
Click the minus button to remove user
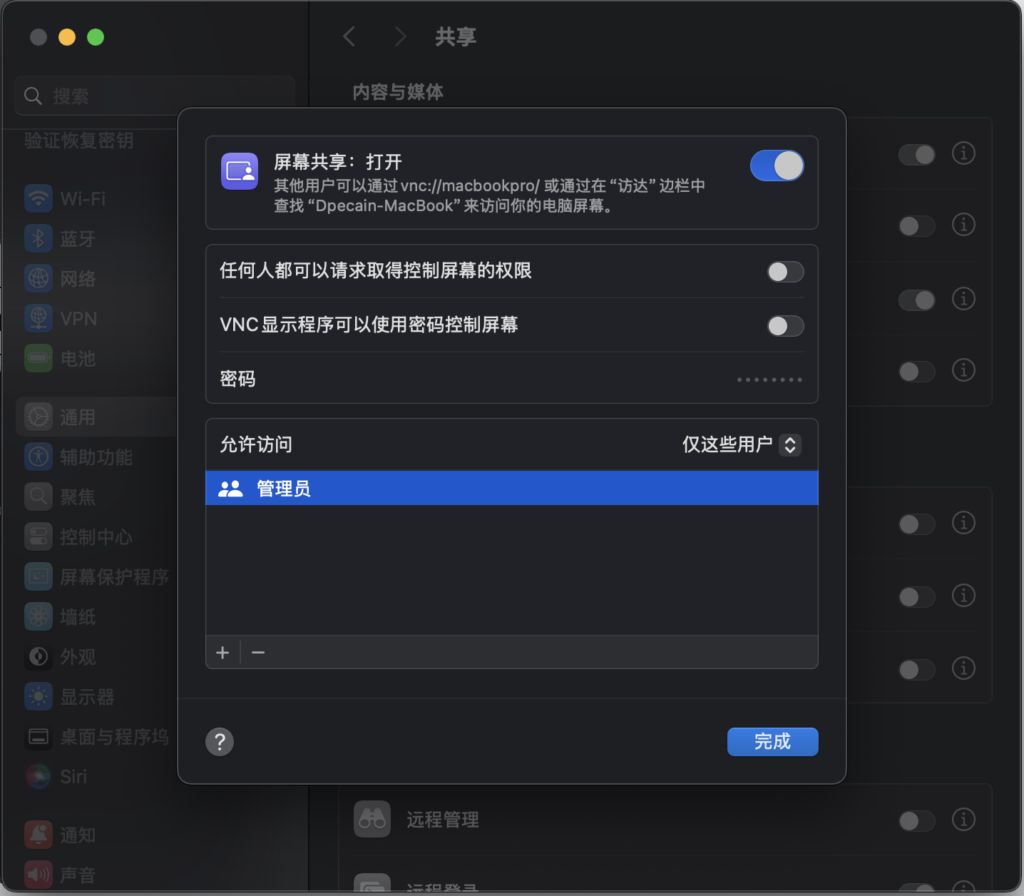258,653
